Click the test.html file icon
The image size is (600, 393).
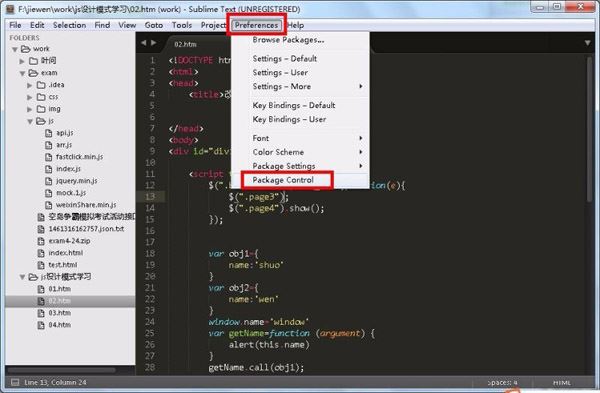[41, 265]
